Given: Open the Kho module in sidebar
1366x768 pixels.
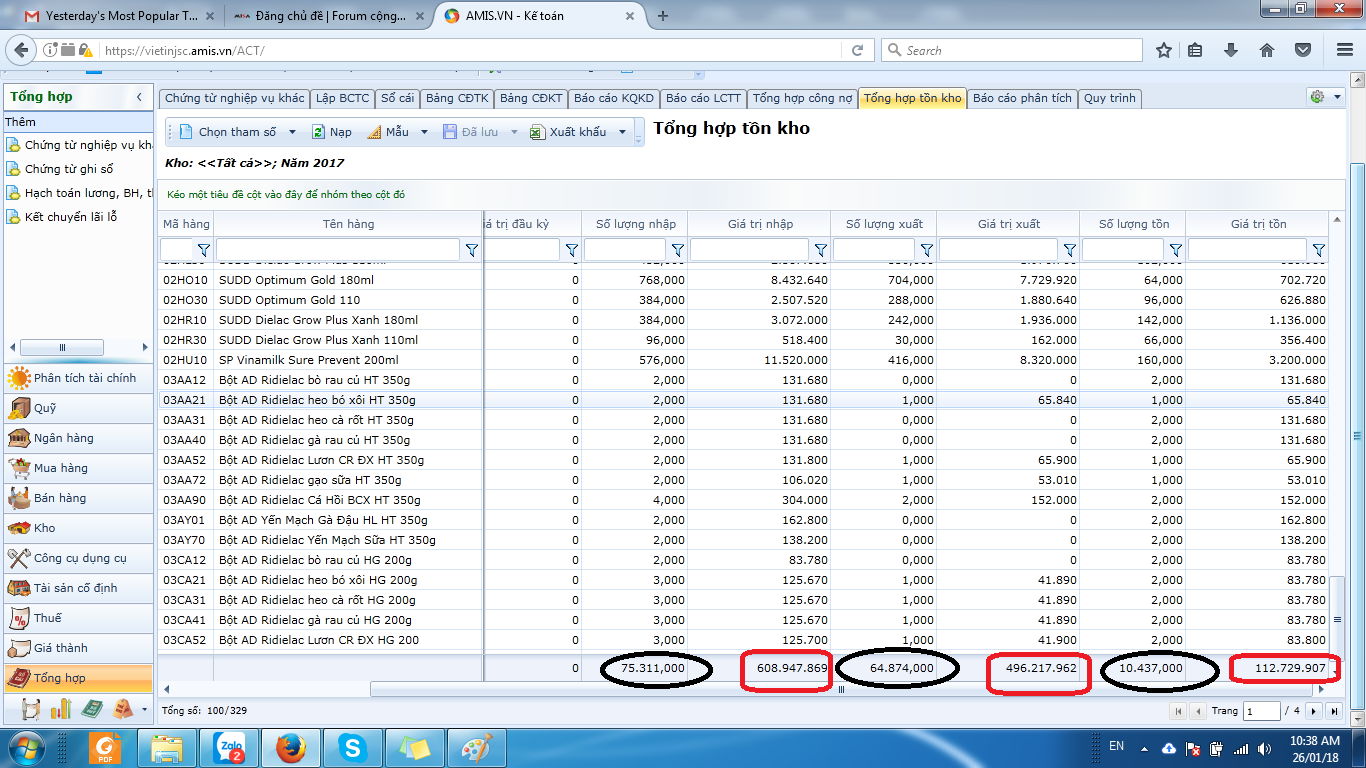Looking at the screenshot, I should [x=78, y=528].
